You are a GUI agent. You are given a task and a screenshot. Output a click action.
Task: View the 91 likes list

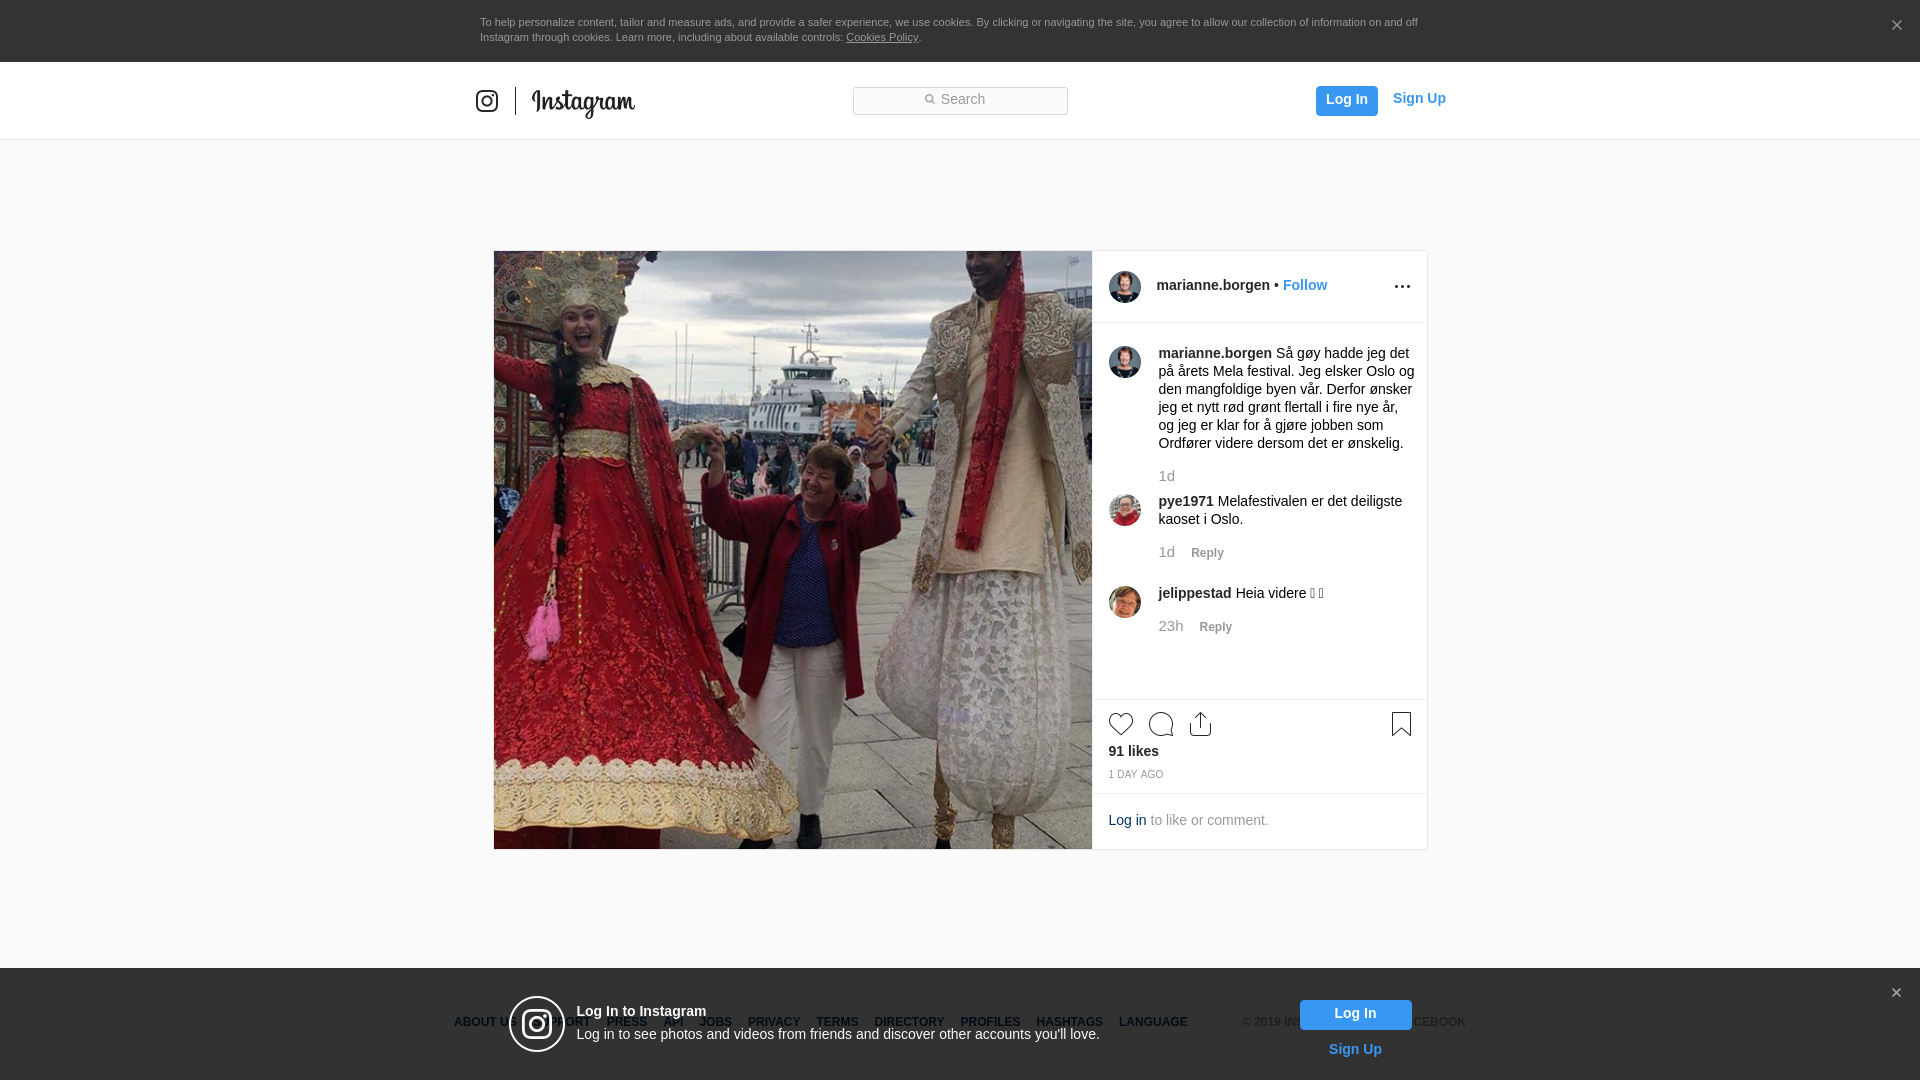pyautogui.click(x=1133, y=751)
